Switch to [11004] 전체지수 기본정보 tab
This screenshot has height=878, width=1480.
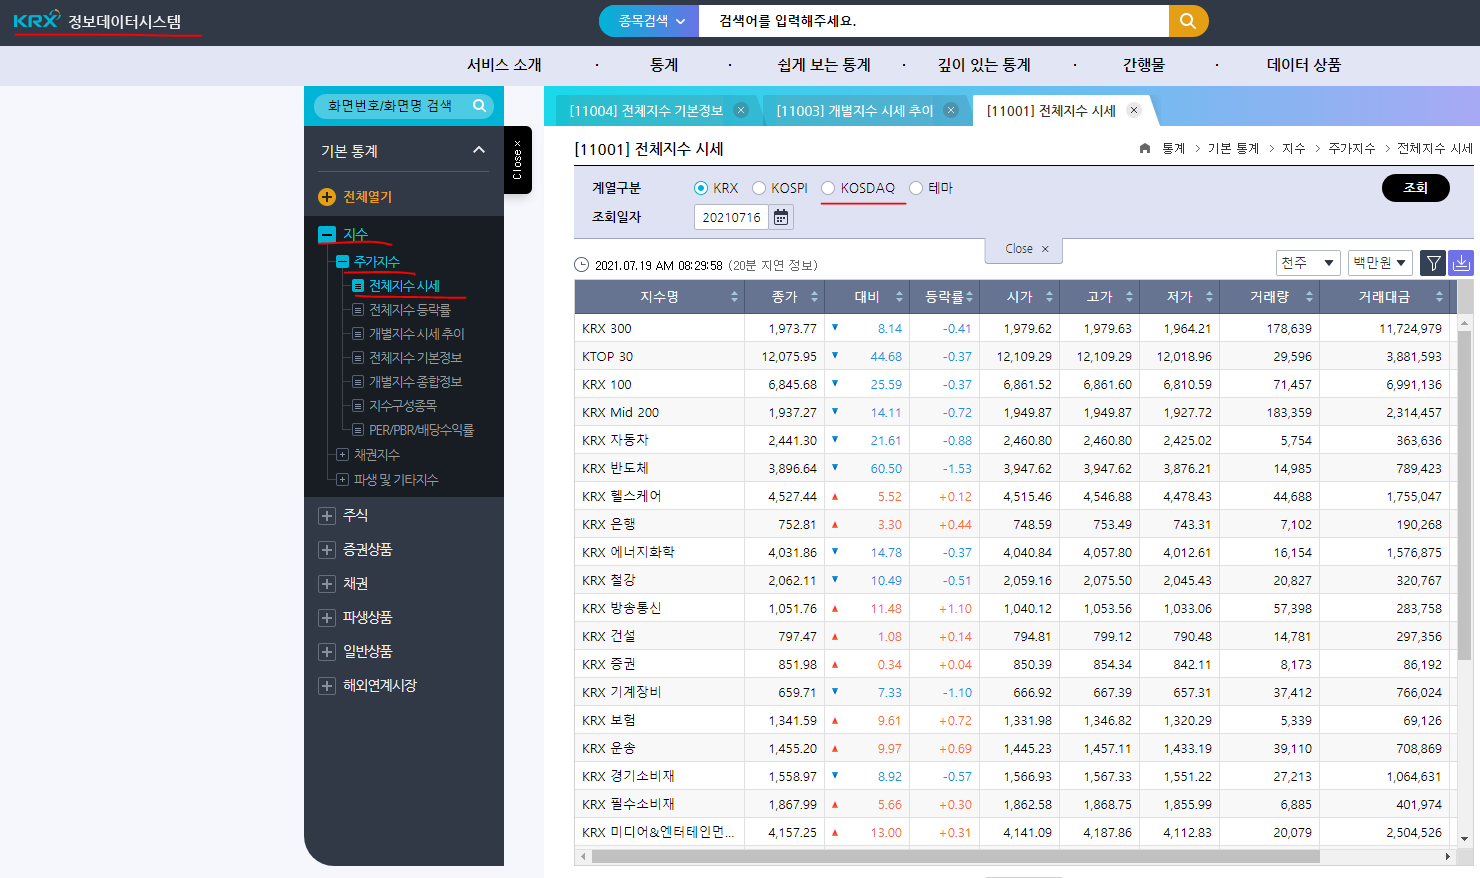646,111
